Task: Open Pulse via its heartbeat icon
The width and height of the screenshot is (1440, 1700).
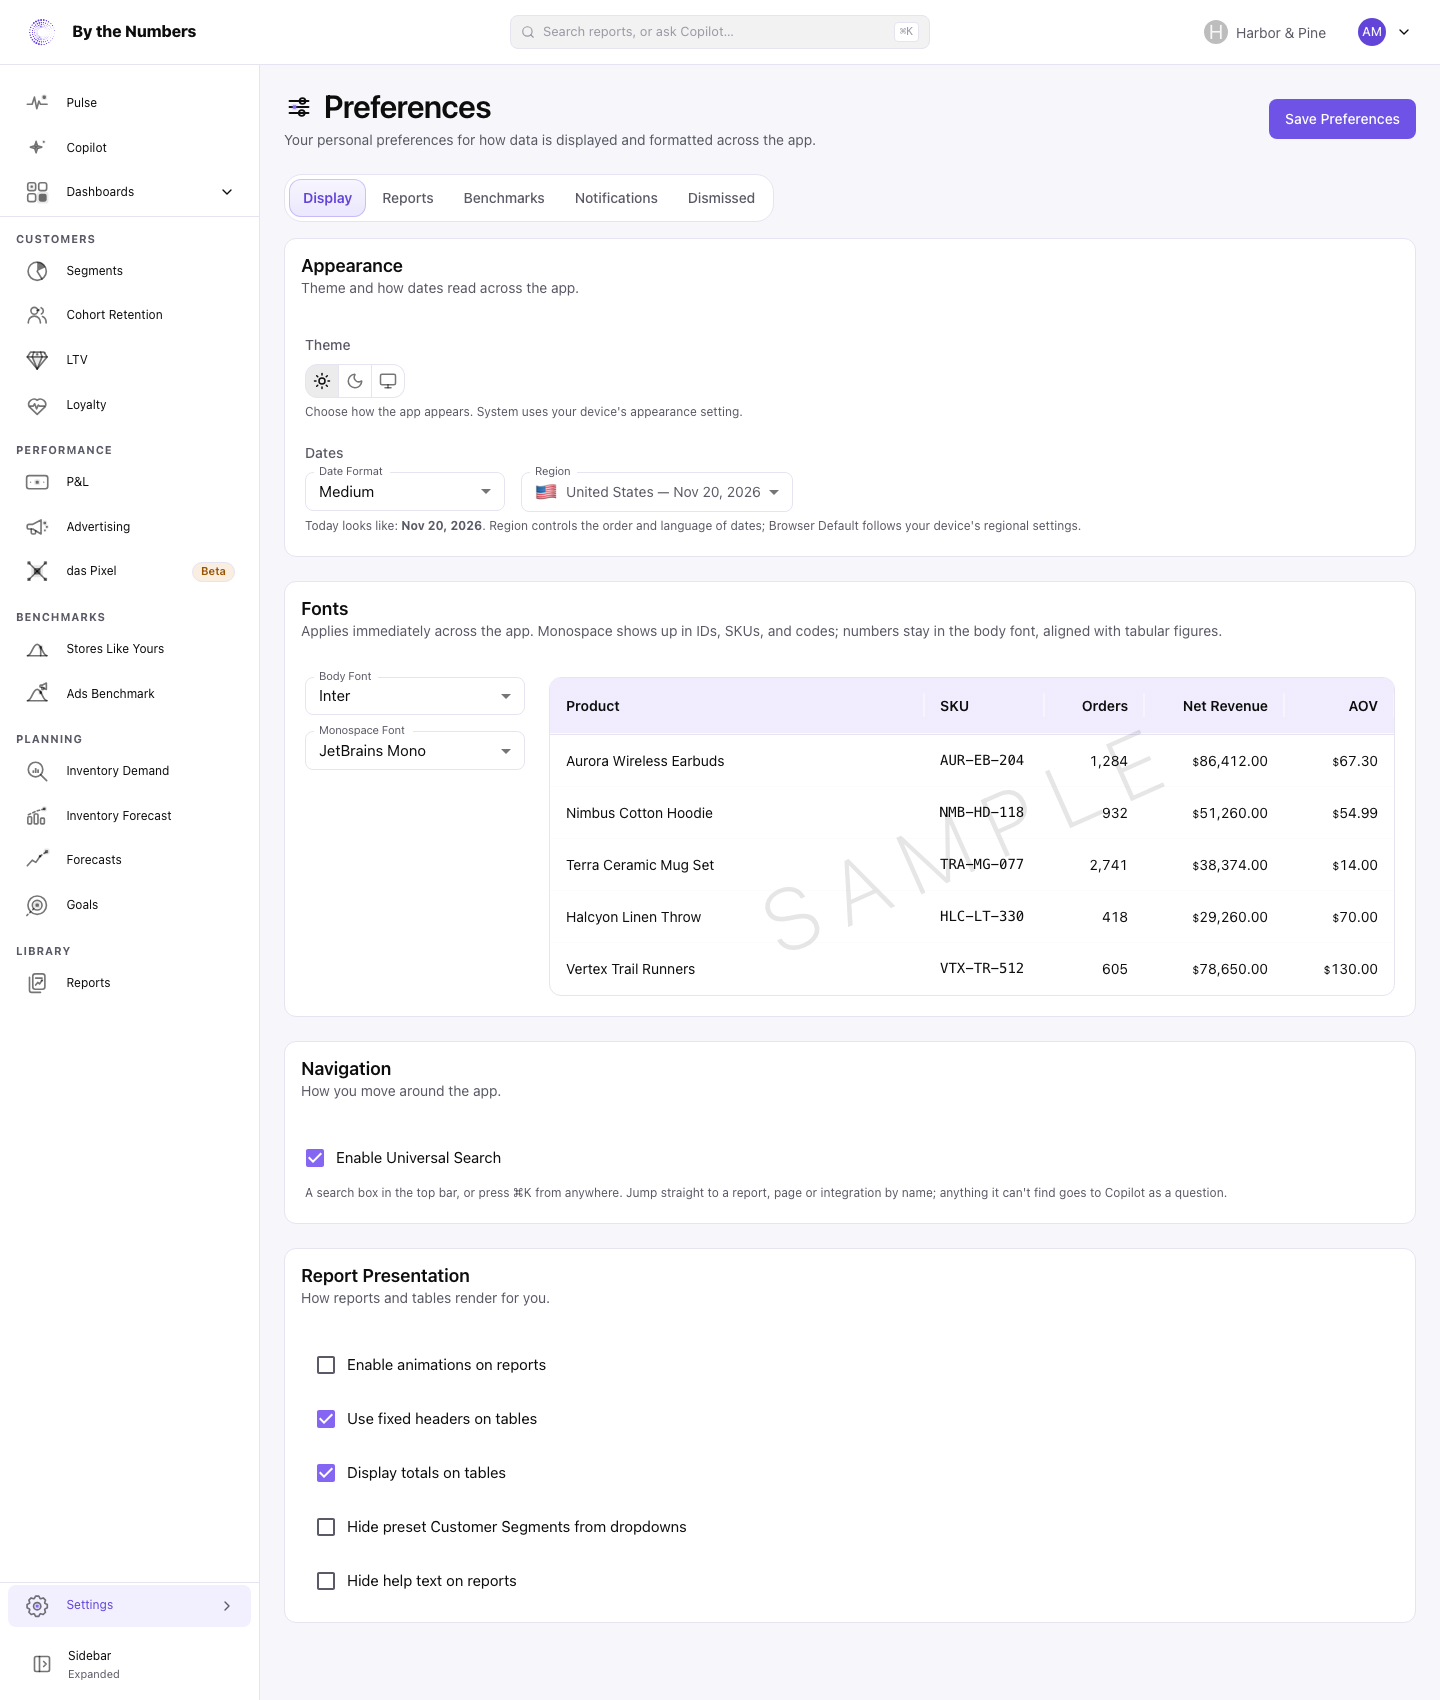Action: tap(37, 103)
